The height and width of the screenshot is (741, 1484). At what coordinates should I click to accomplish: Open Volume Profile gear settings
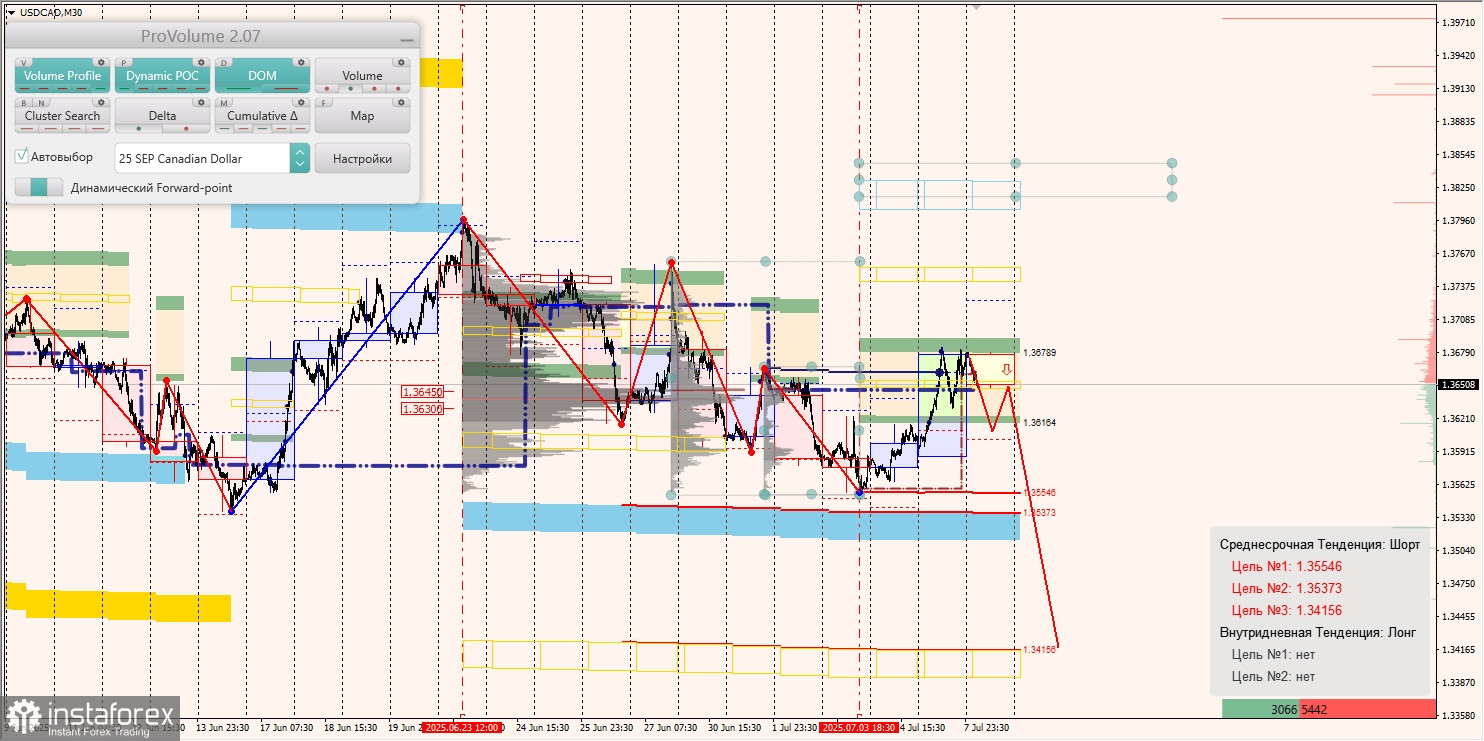101,62
